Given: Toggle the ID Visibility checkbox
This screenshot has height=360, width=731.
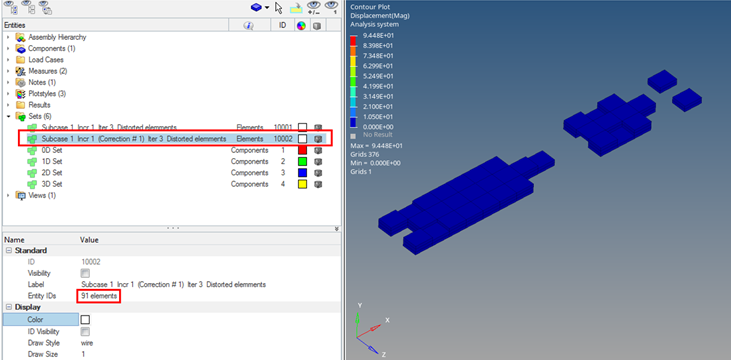Looking at the screenshot, I should coord(85,332).
